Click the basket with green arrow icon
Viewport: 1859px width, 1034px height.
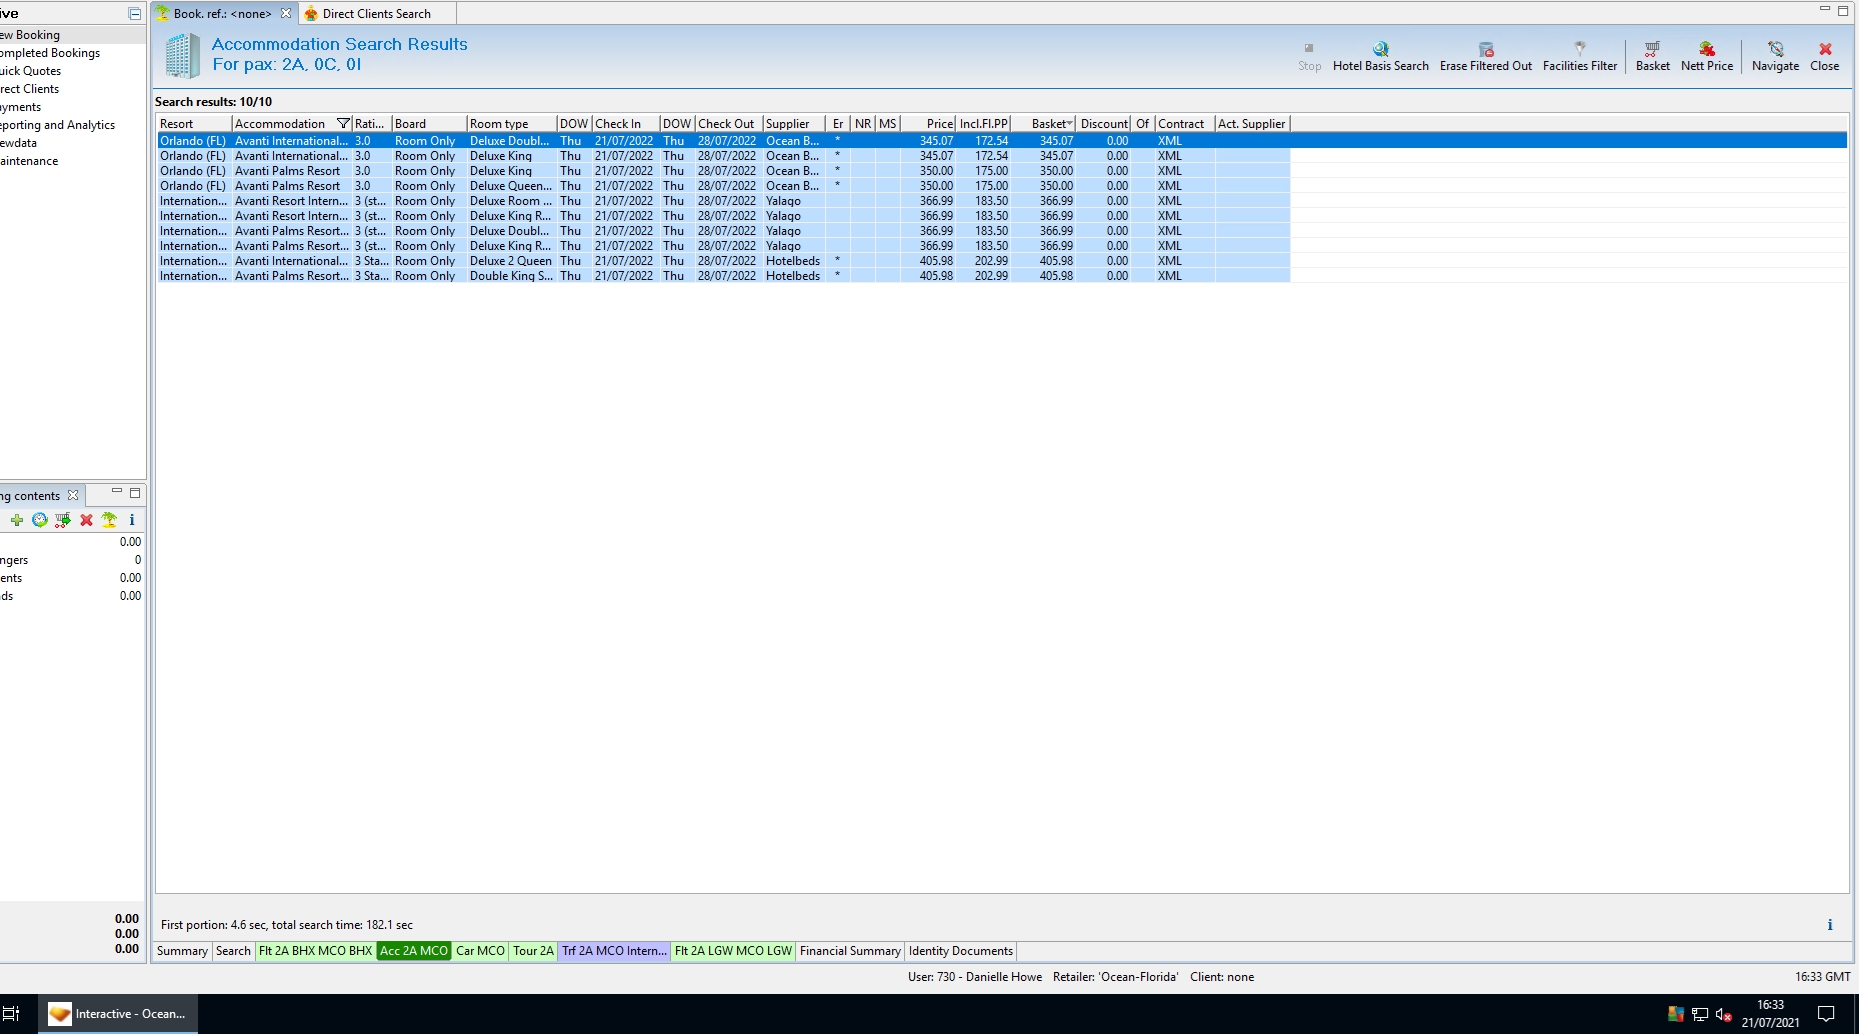[63, 520]
